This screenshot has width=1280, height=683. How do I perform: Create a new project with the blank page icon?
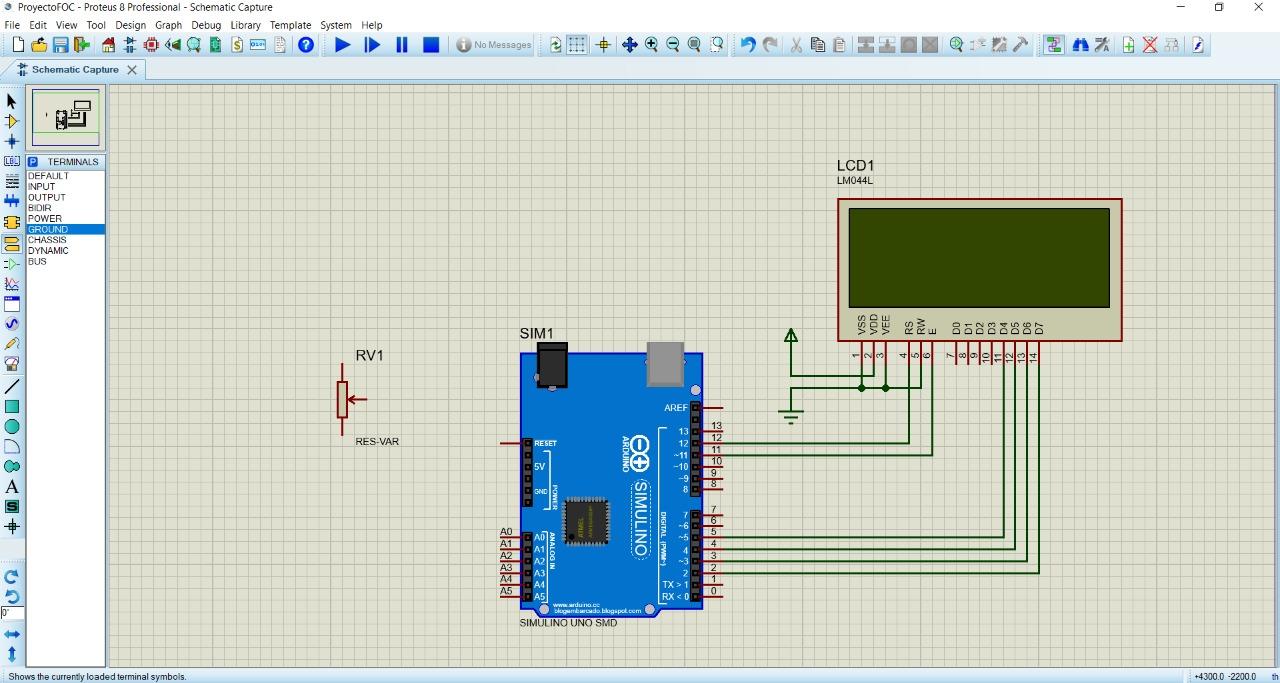coord(18,45)
